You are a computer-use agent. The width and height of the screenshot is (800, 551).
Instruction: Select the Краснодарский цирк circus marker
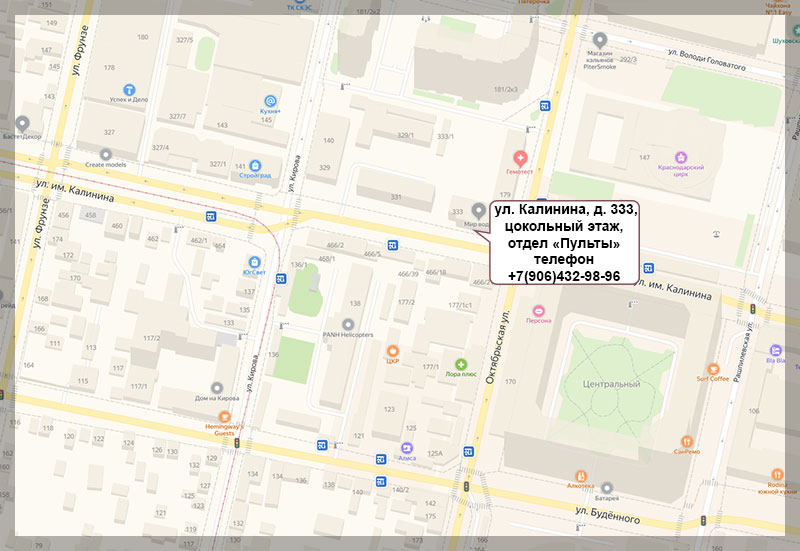pos(682,157)
